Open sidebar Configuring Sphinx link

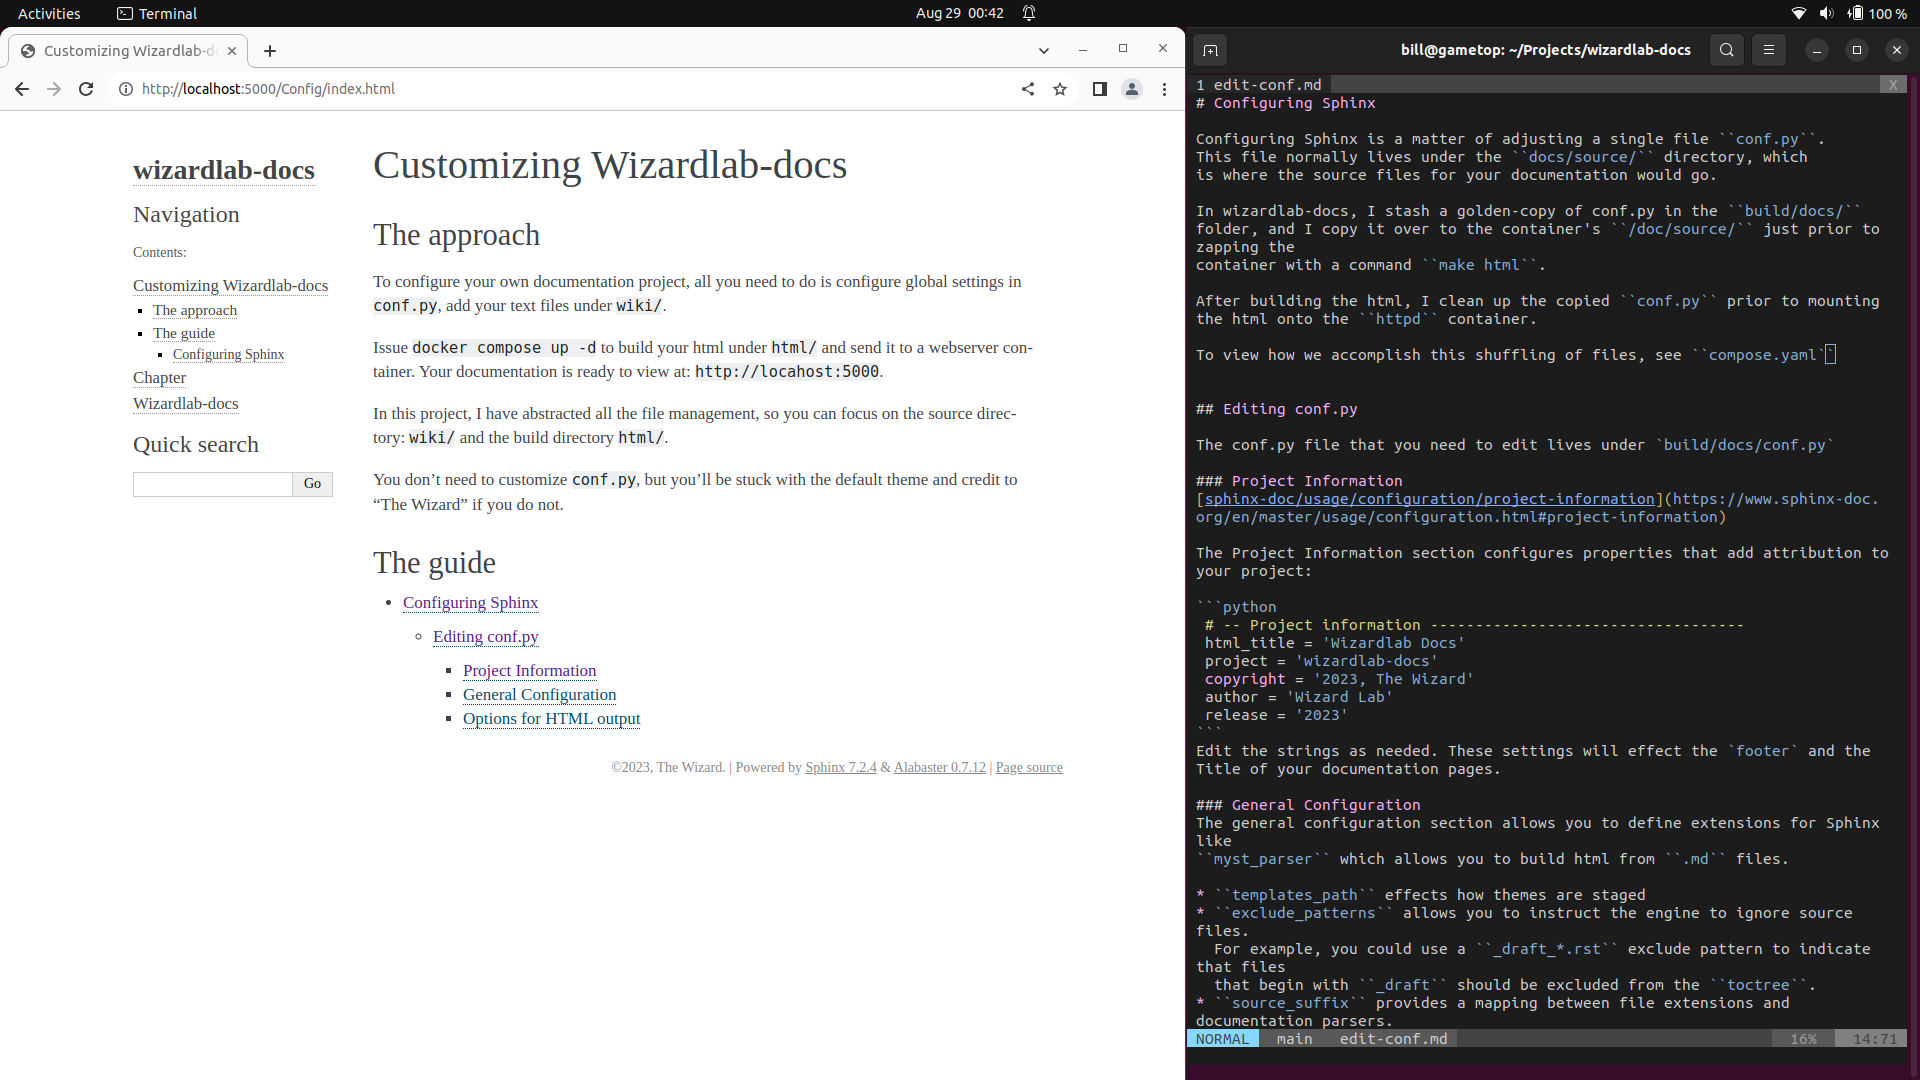point(228,355)
